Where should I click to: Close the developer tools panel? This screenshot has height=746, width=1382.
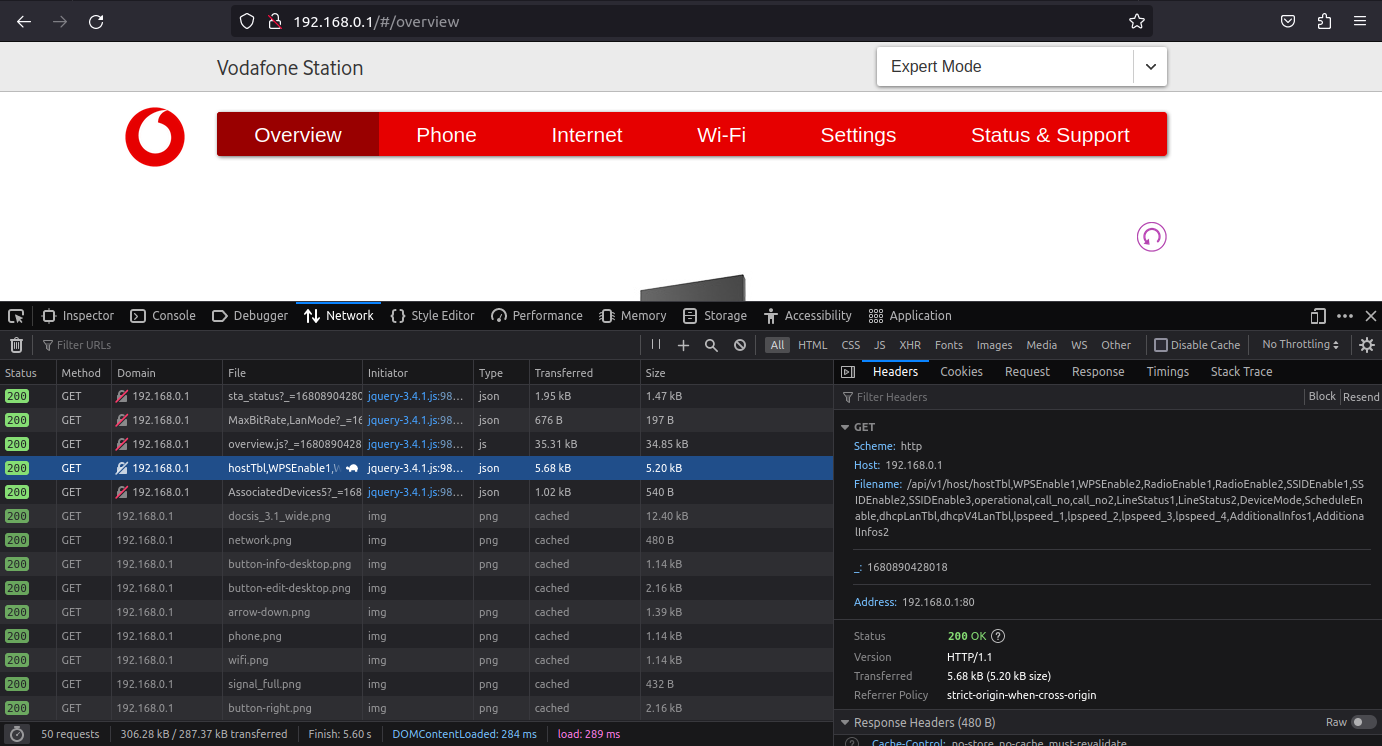click(1371, 316)
